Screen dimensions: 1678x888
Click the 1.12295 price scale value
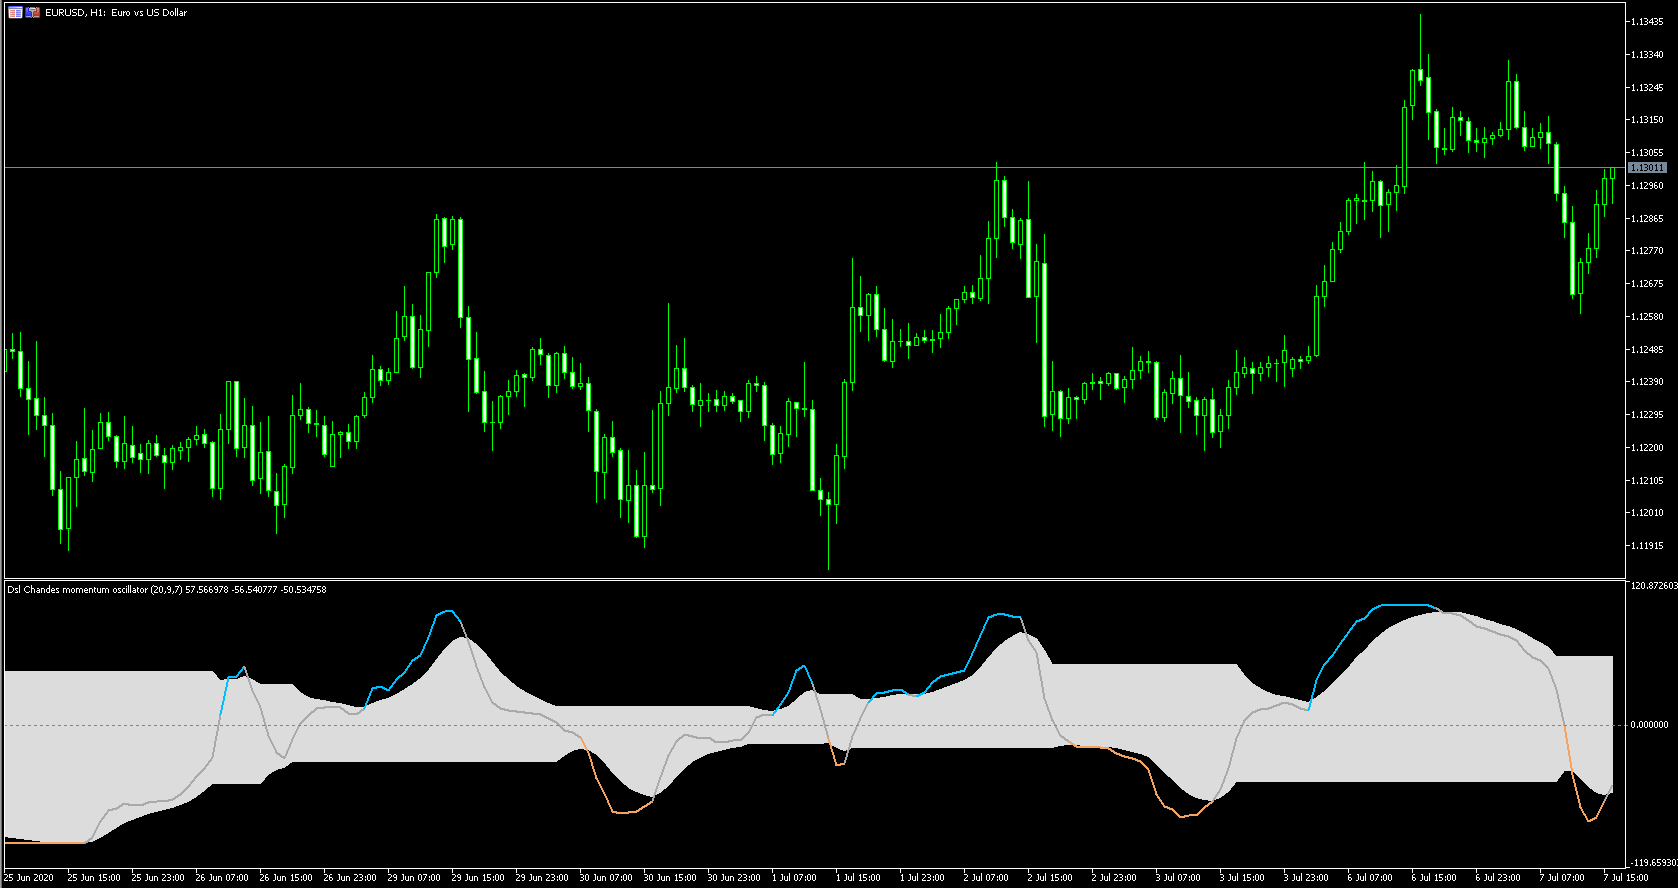[x=1648, y=415]
